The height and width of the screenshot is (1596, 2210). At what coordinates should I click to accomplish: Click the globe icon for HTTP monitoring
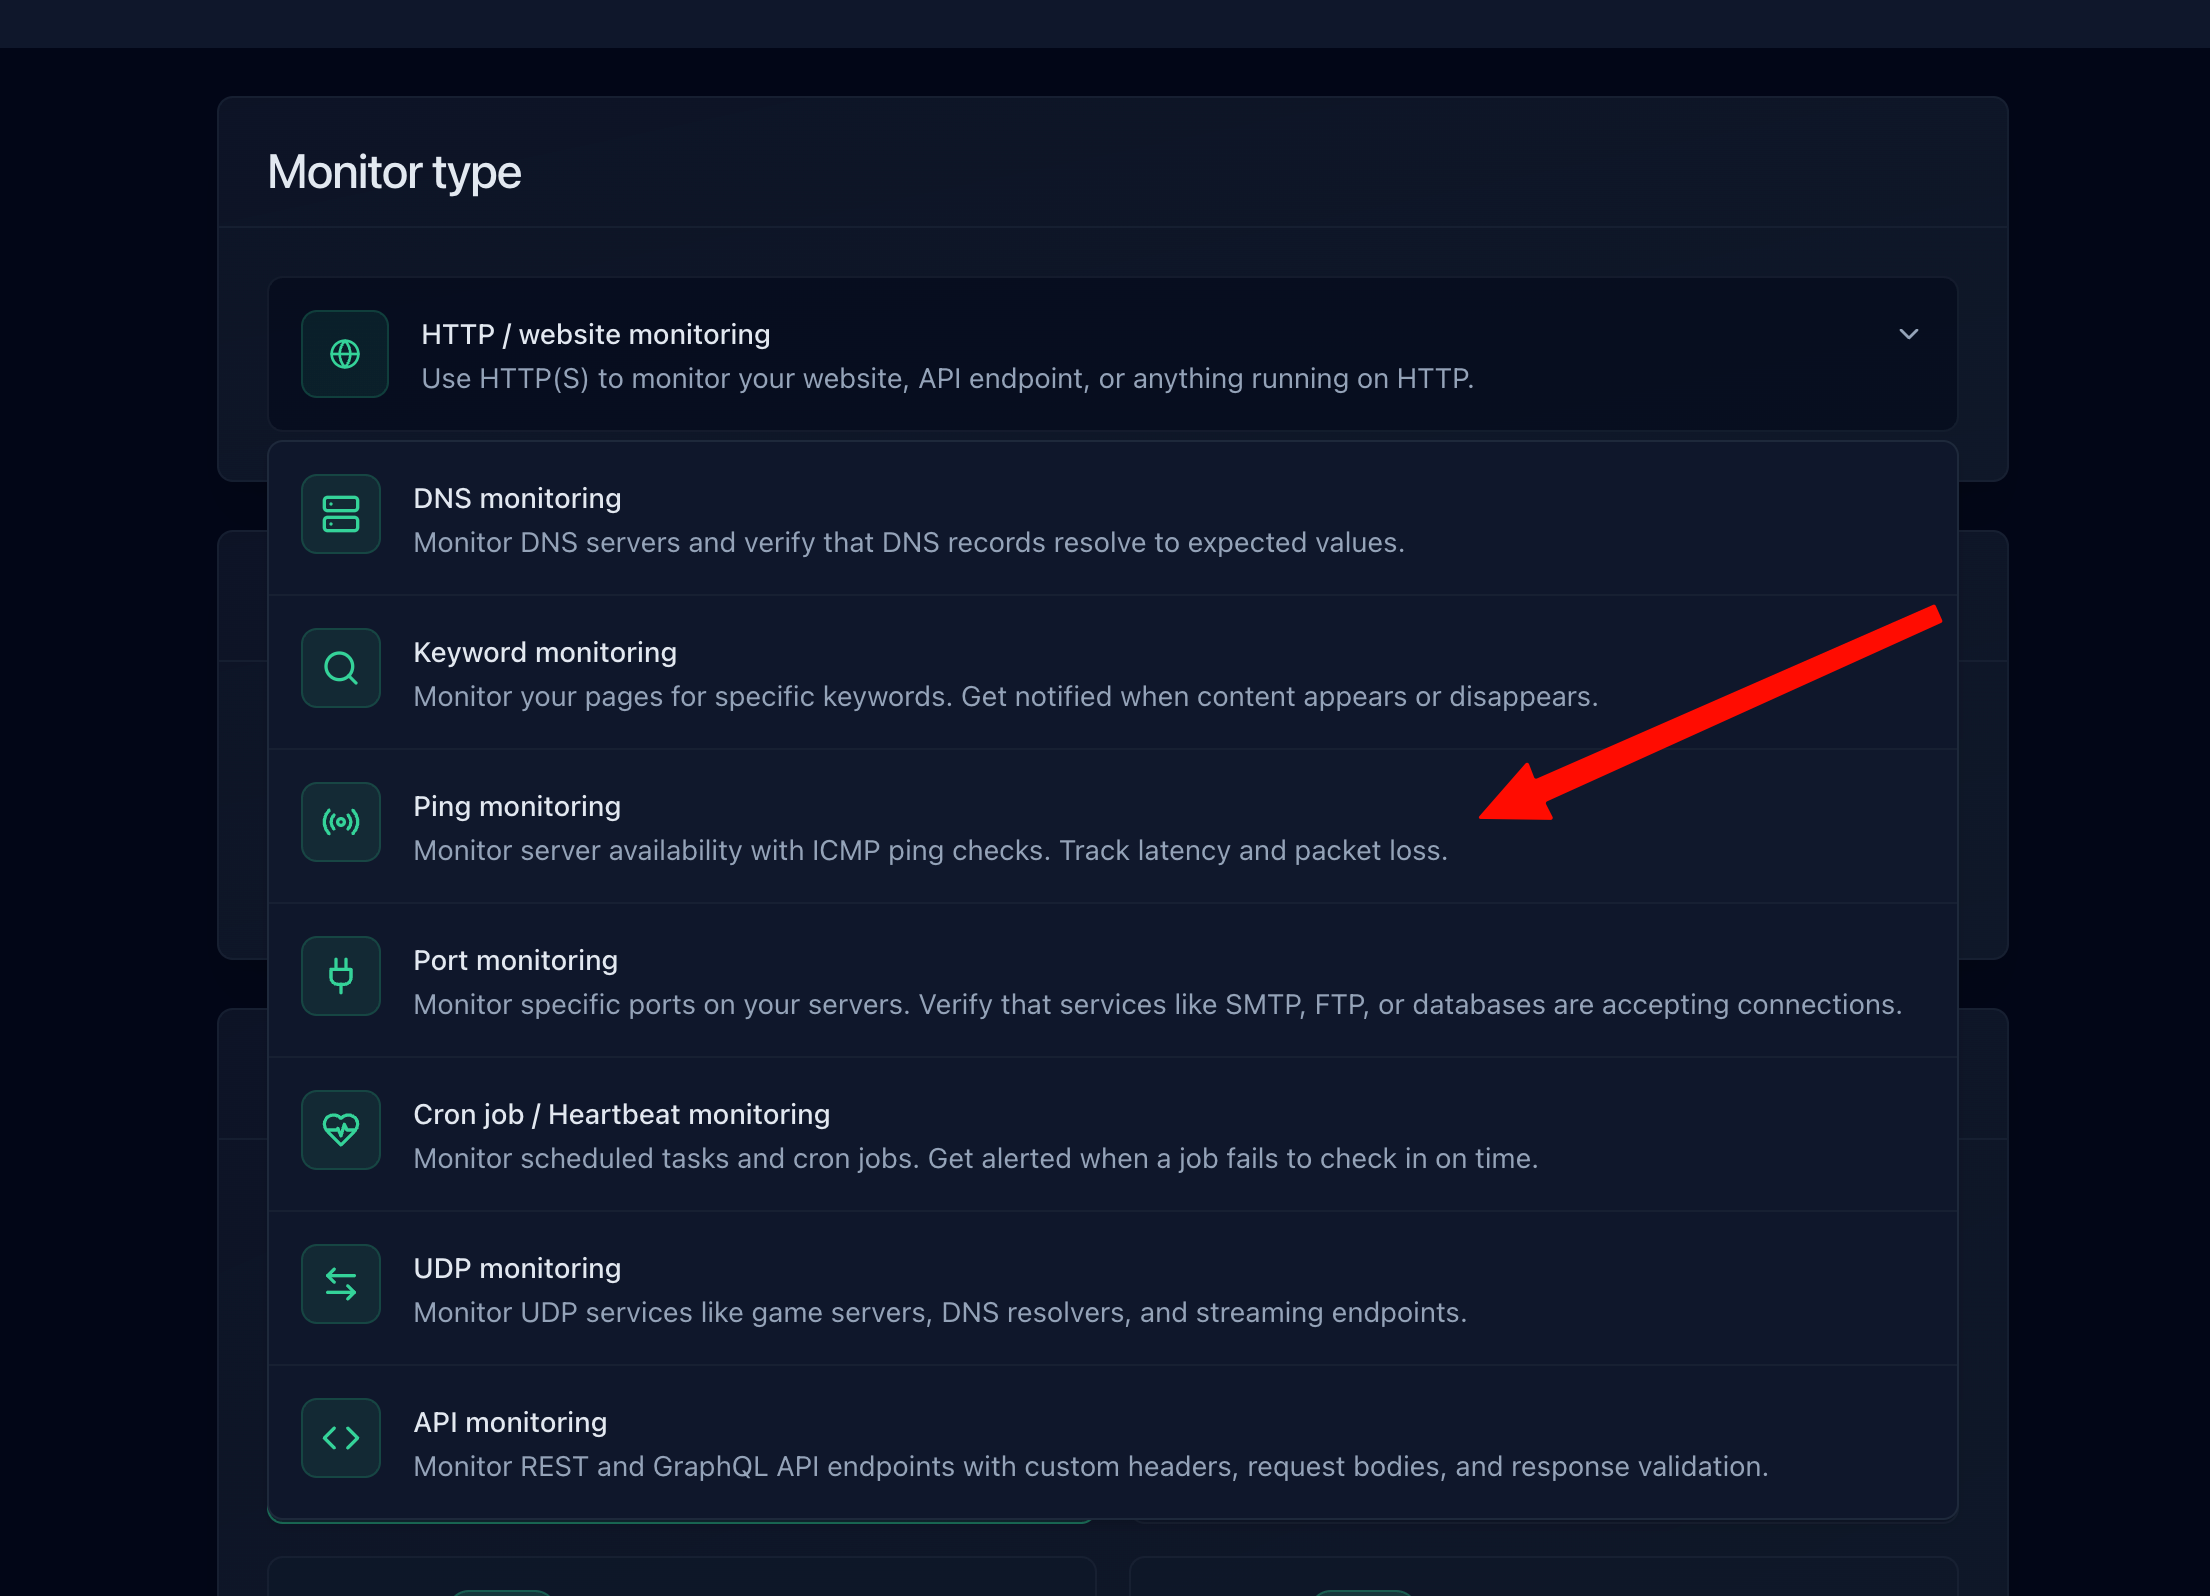(x=345, y=354)
